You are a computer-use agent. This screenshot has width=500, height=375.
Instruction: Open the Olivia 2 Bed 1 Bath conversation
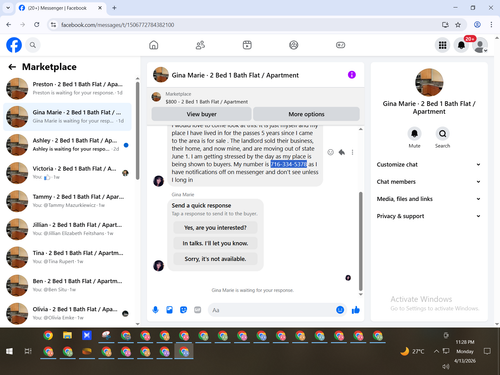pos(68,313)
